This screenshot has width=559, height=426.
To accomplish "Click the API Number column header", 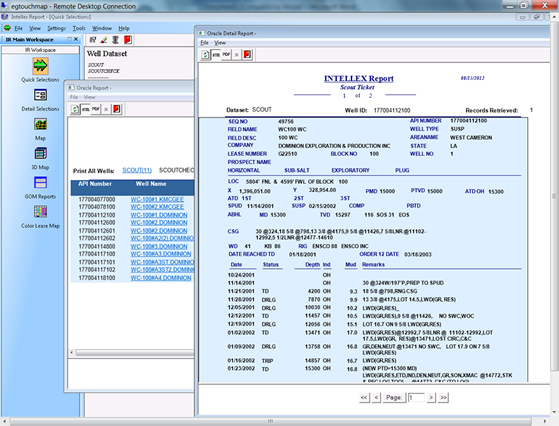I will [x=95, y=184].
